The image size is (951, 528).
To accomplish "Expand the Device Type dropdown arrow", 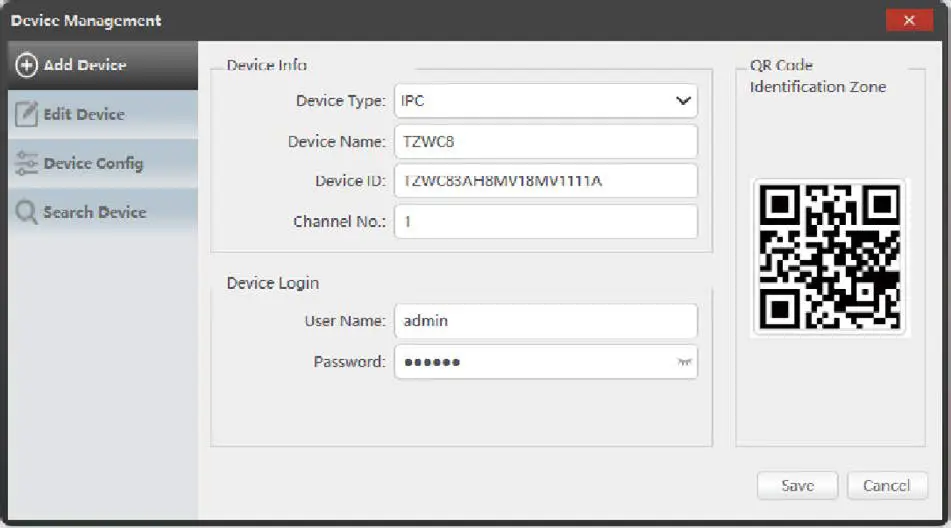I will tap(683, 101).
